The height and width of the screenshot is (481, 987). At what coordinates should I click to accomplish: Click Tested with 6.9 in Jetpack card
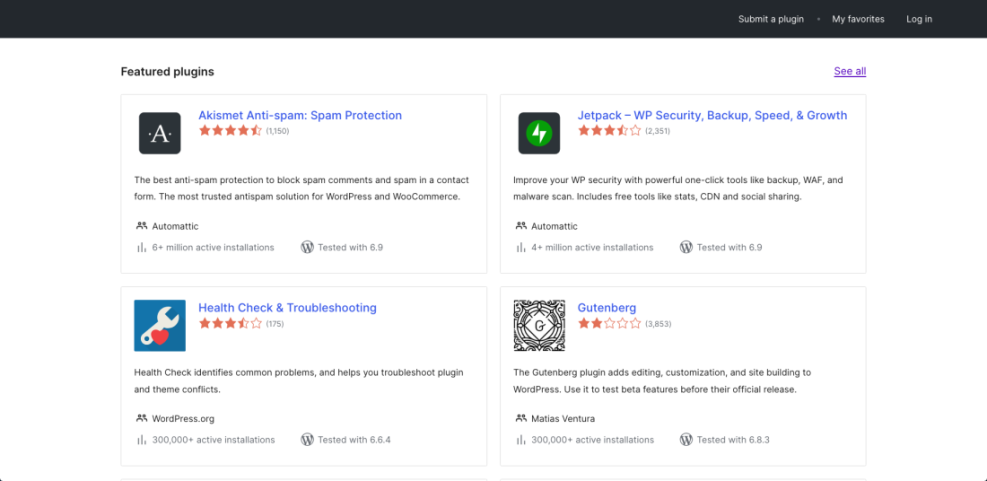[x=729, y=247]
